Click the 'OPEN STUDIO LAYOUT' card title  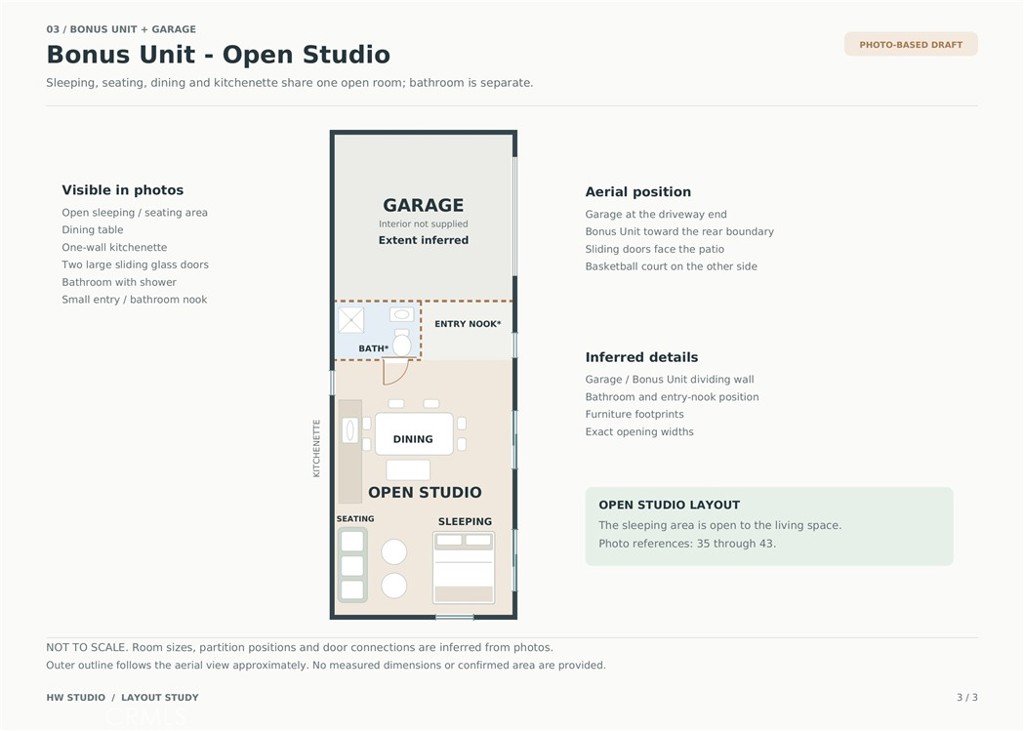click(669, 505)
